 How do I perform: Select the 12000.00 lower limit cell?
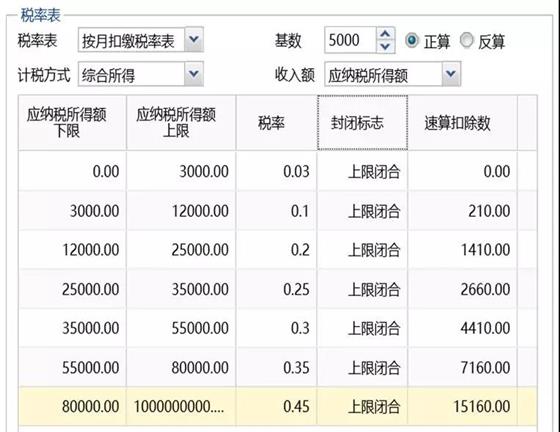[72, 250]
